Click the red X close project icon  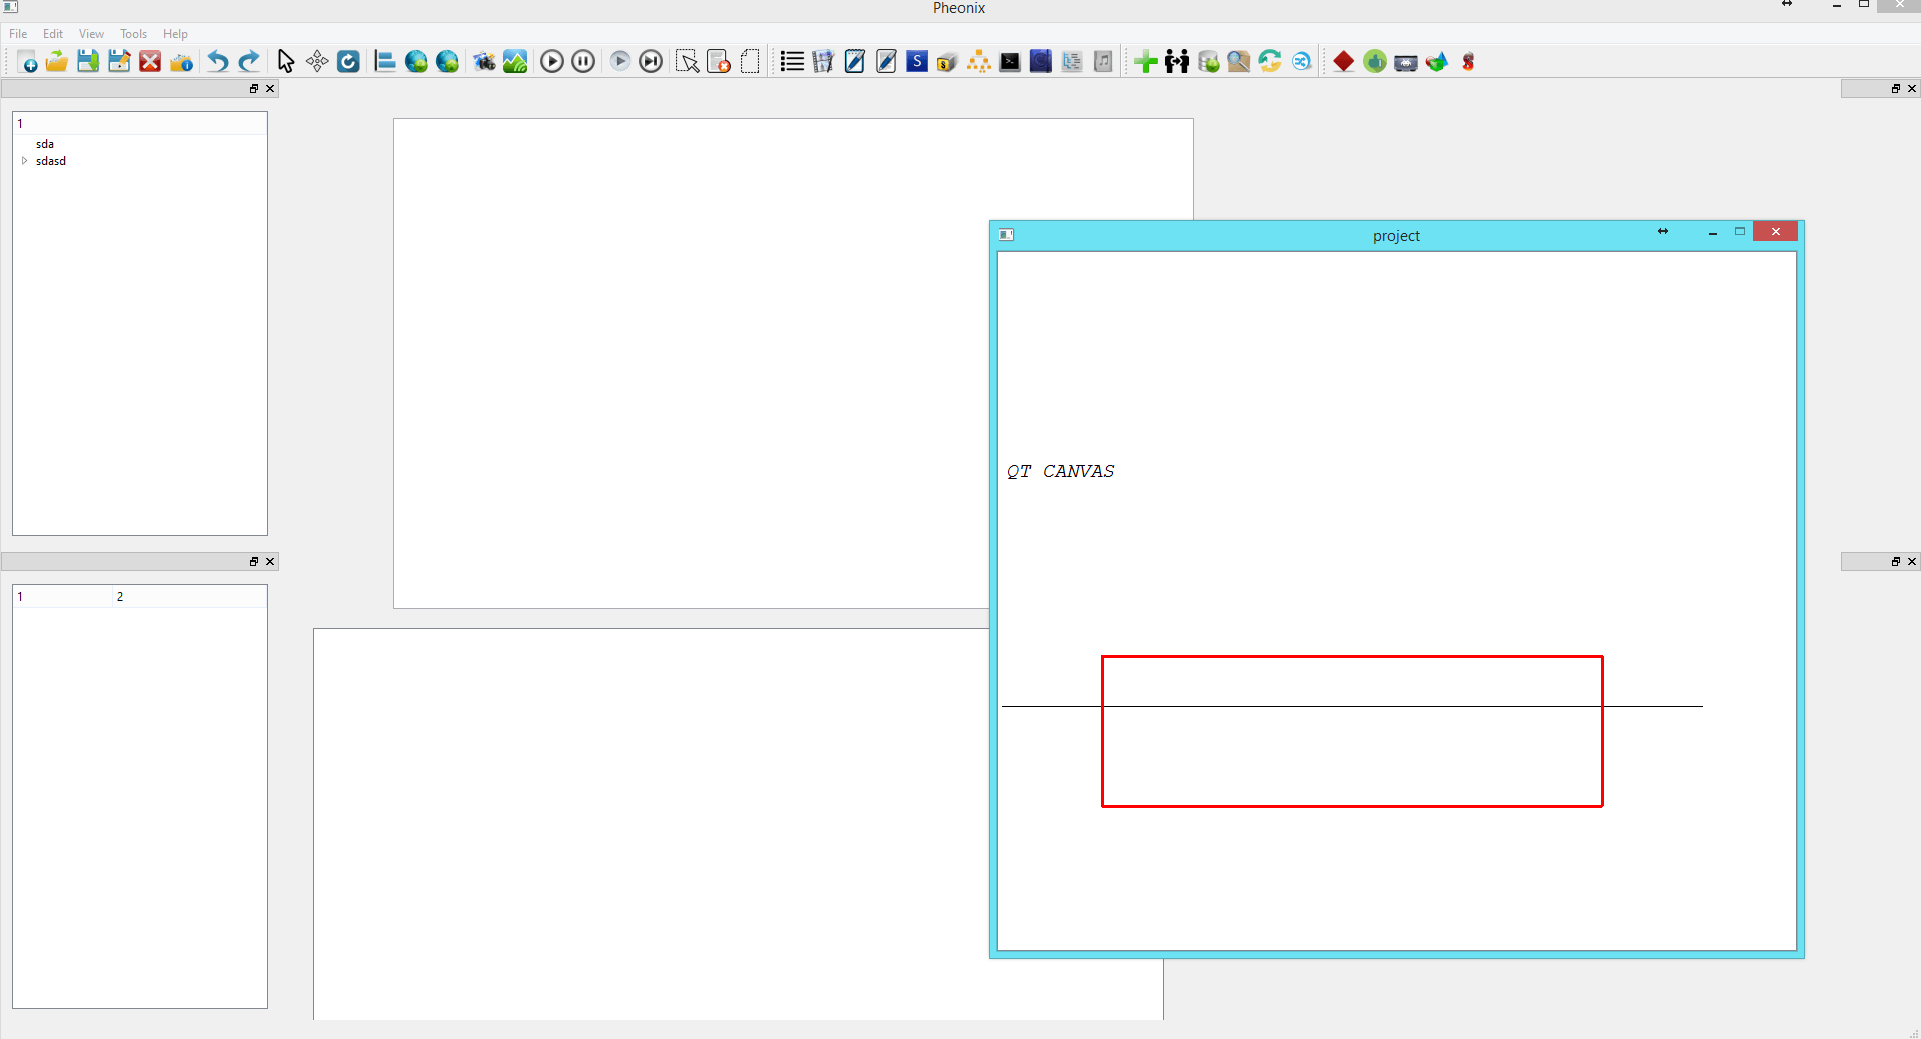tap(150, 62)
